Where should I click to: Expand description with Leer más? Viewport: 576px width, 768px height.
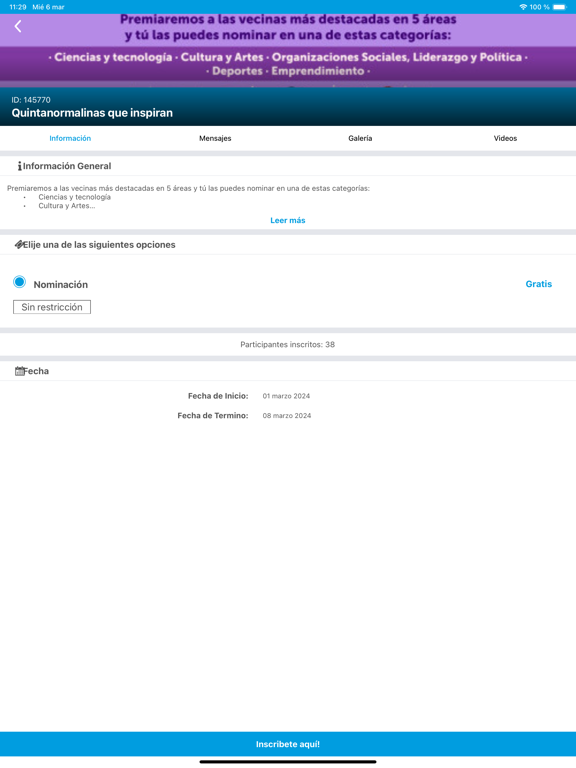click(x=288, y=220)
